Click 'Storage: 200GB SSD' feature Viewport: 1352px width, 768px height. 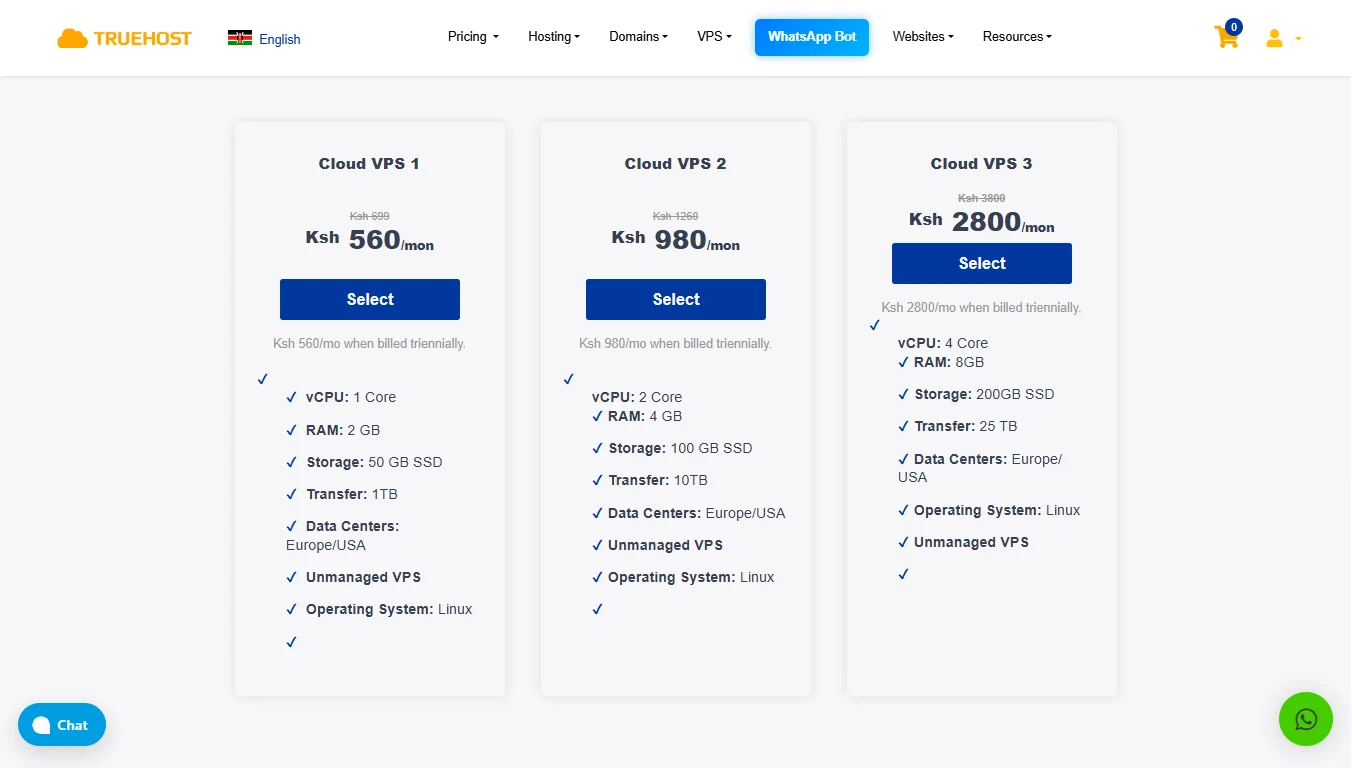click(x=984, y=394)
